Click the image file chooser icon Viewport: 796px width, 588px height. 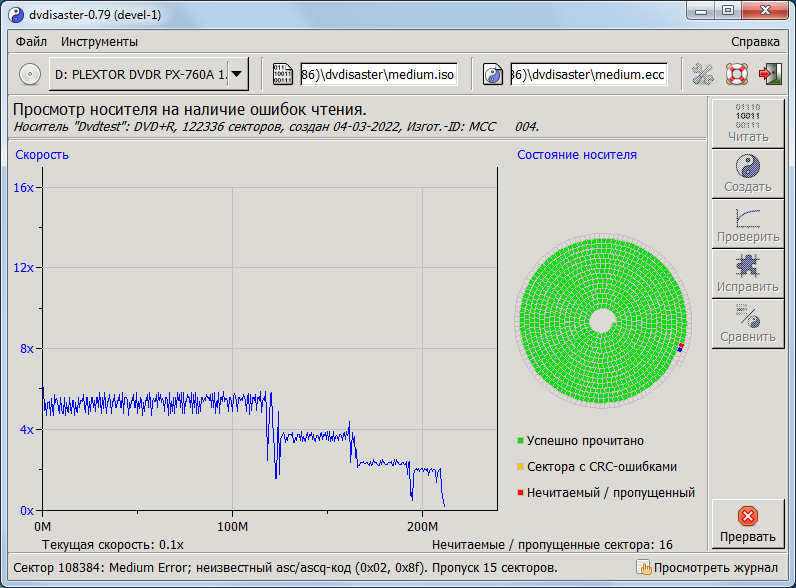[x=283, y=74]
